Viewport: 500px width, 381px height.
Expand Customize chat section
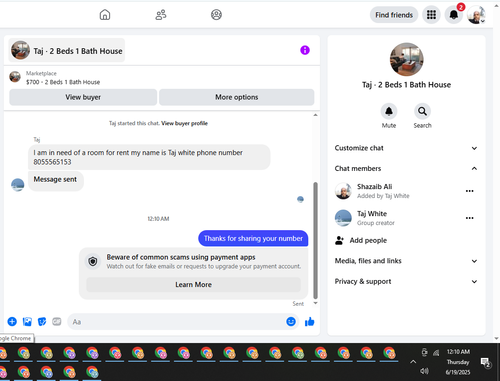click(x=406, y=148)
